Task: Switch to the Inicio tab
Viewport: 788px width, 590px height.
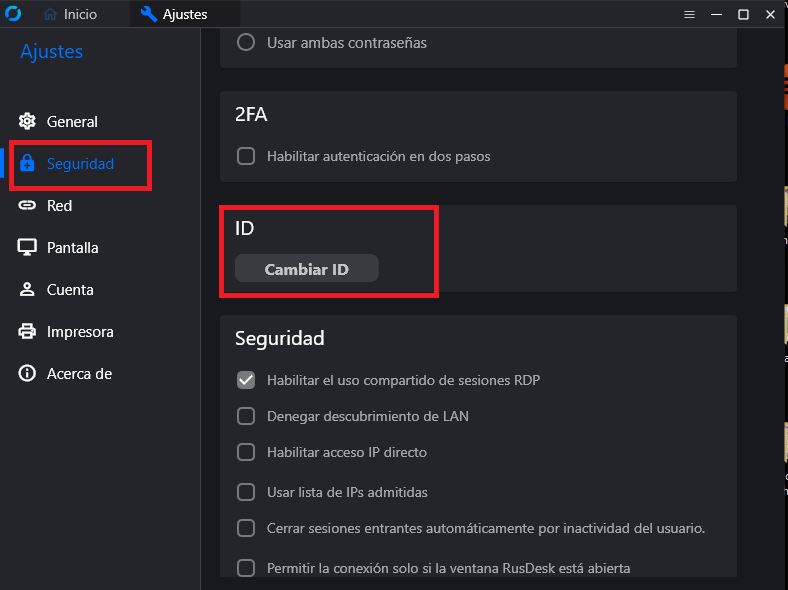Action: 70,14
